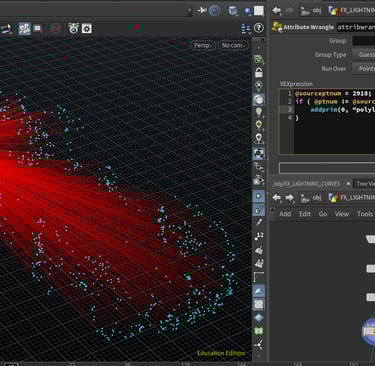Click the axis handle icon at toolbar bottom
The width and height of the screenshot is (375, 366).
tap(259, 345)
